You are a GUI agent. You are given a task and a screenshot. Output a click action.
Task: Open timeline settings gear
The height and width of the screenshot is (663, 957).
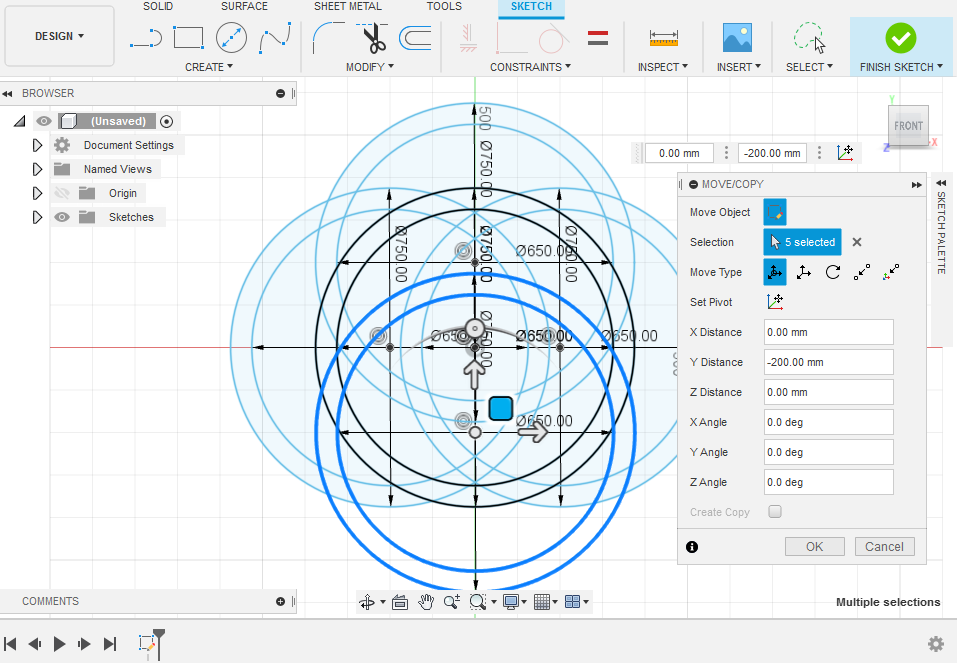coord(936,643)
